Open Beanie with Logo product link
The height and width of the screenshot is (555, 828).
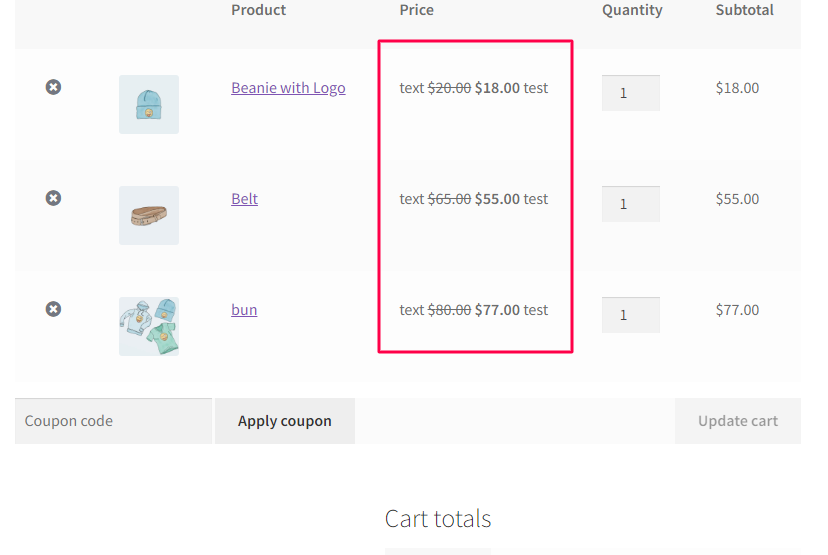(x=288, y=88)
